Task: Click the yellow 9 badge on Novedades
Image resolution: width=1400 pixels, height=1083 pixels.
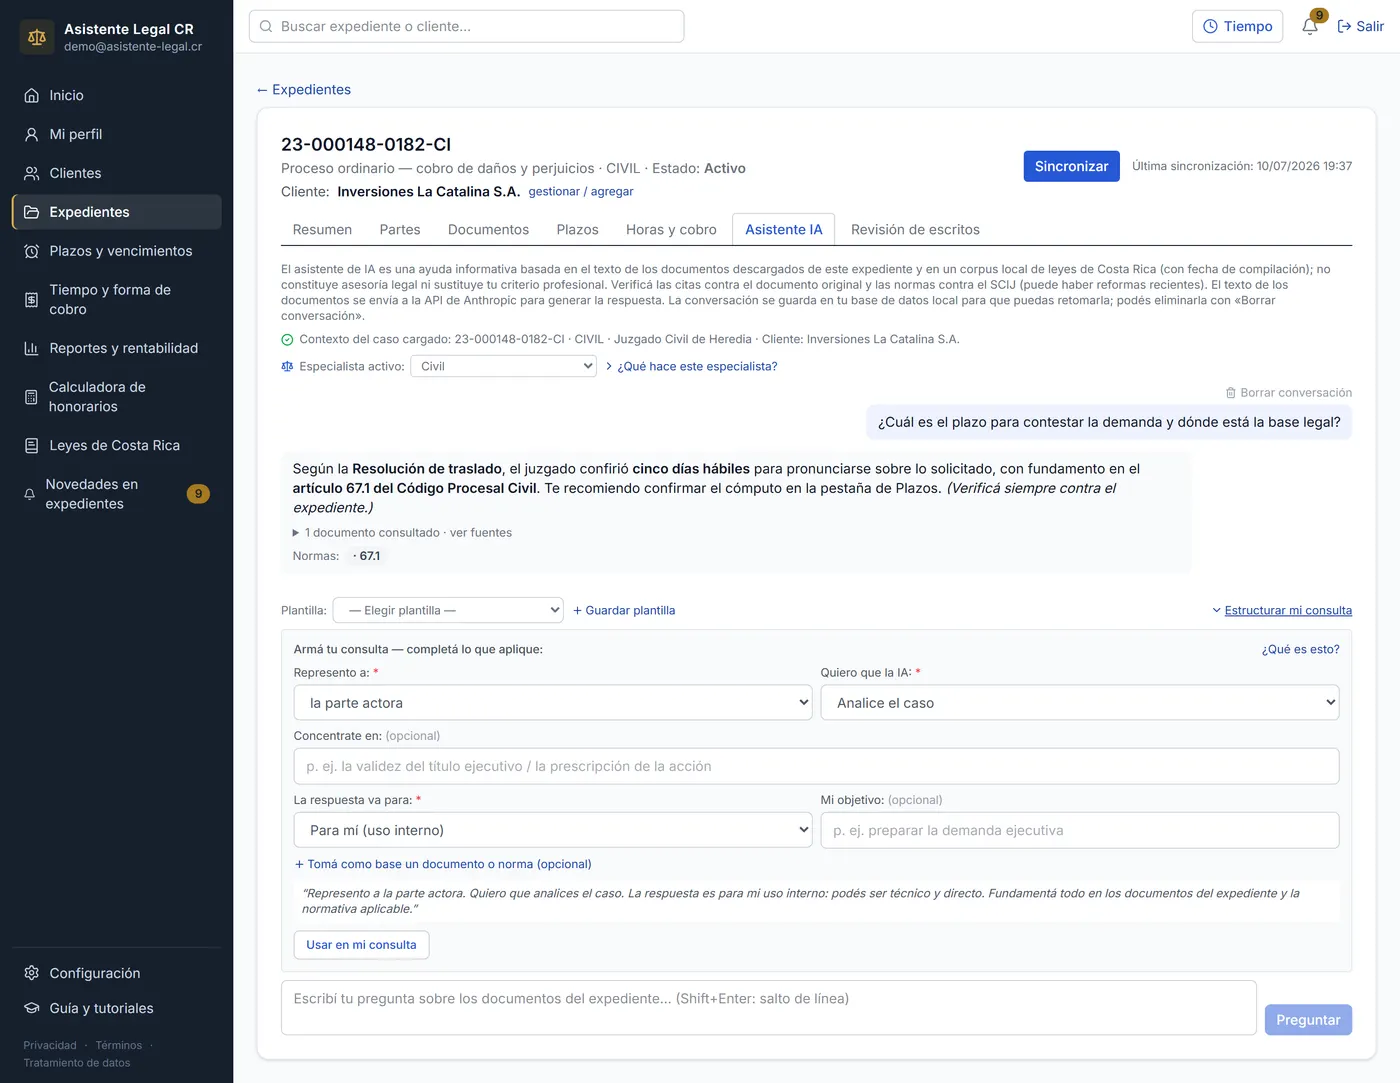Action: click(198, 494)
